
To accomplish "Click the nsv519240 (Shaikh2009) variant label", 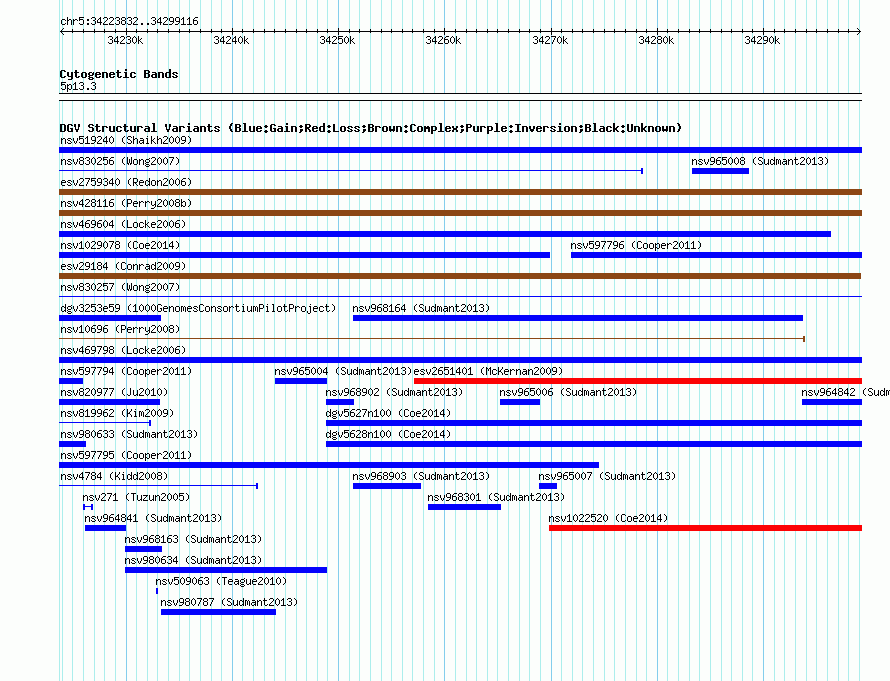I will [x=126, y=140].
